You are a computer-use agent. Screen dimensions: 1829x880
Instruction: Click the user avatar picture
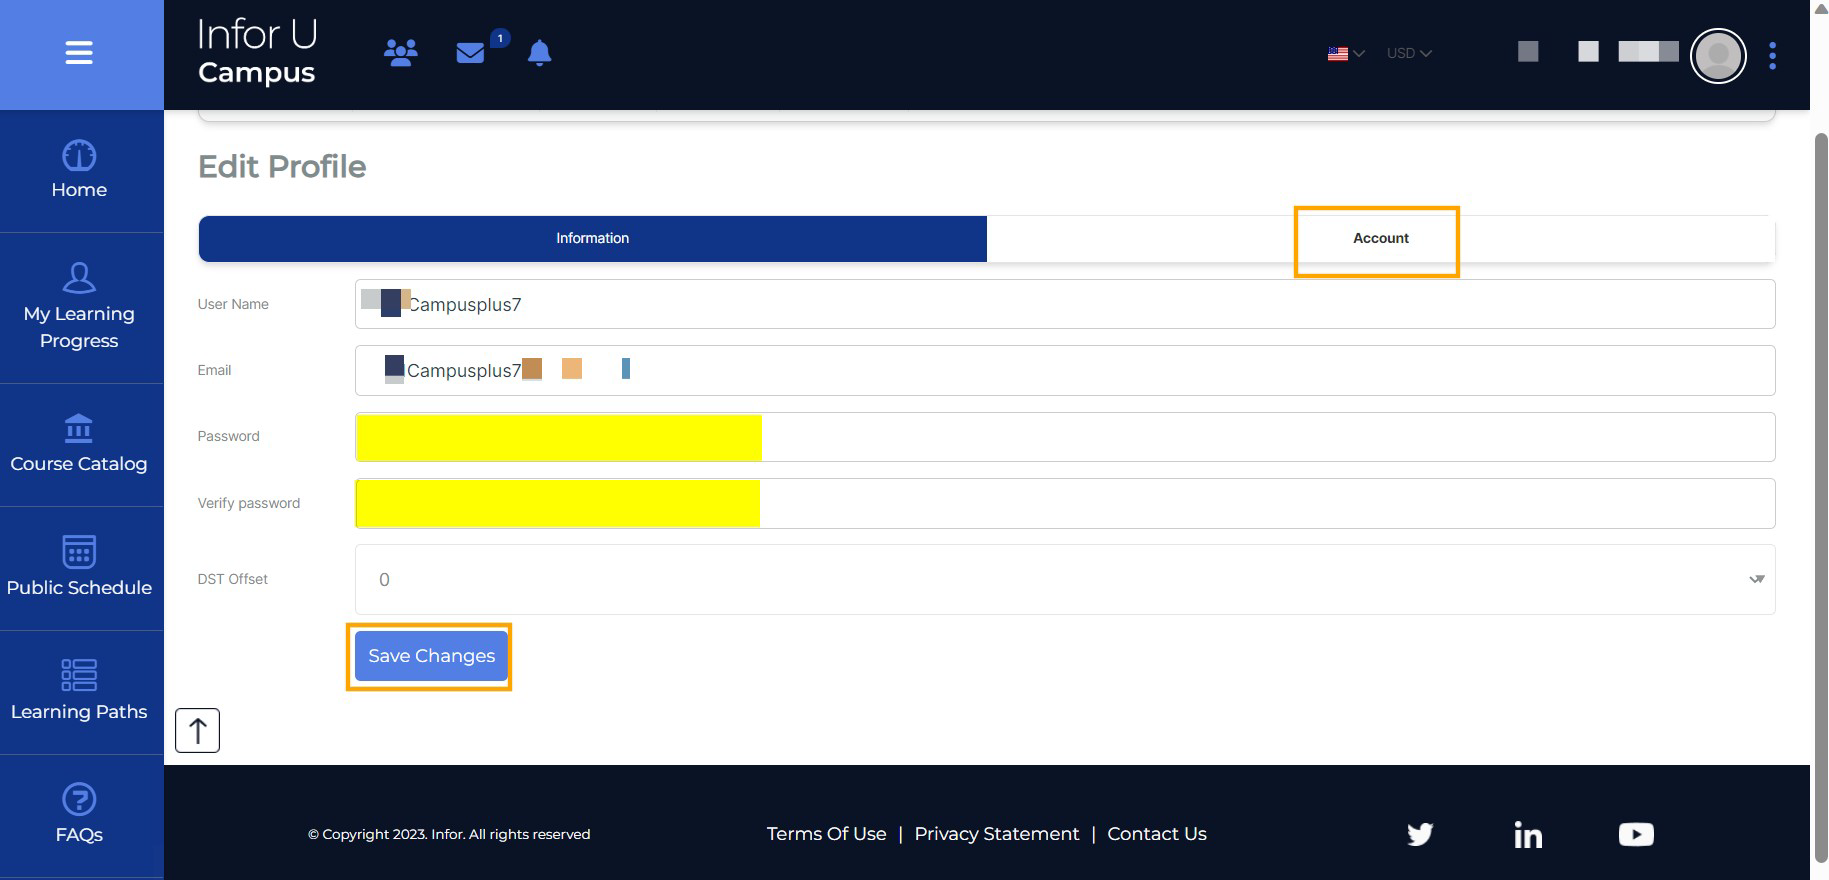coord(1717,56)
